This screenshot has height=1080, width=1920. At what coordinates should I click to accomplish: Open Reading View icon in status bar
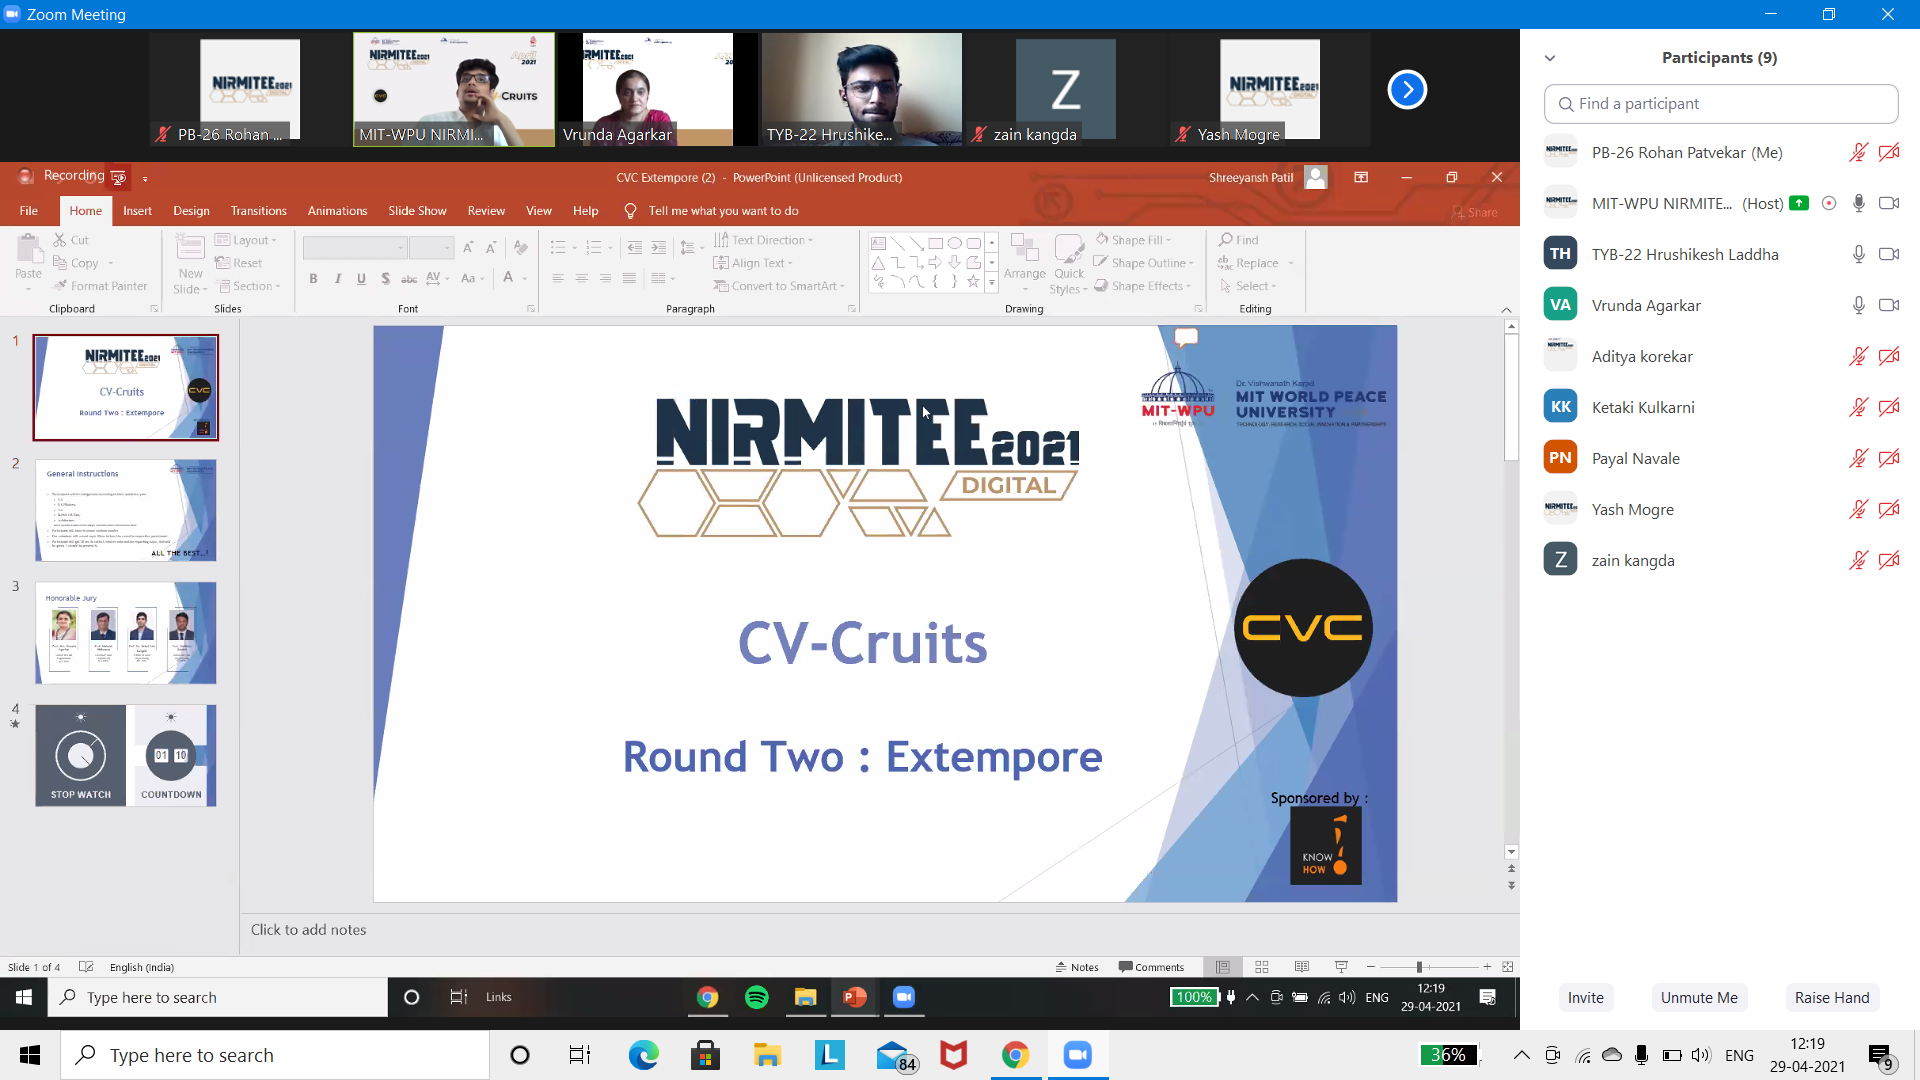pyautogui.click(x=1302, y=967)
